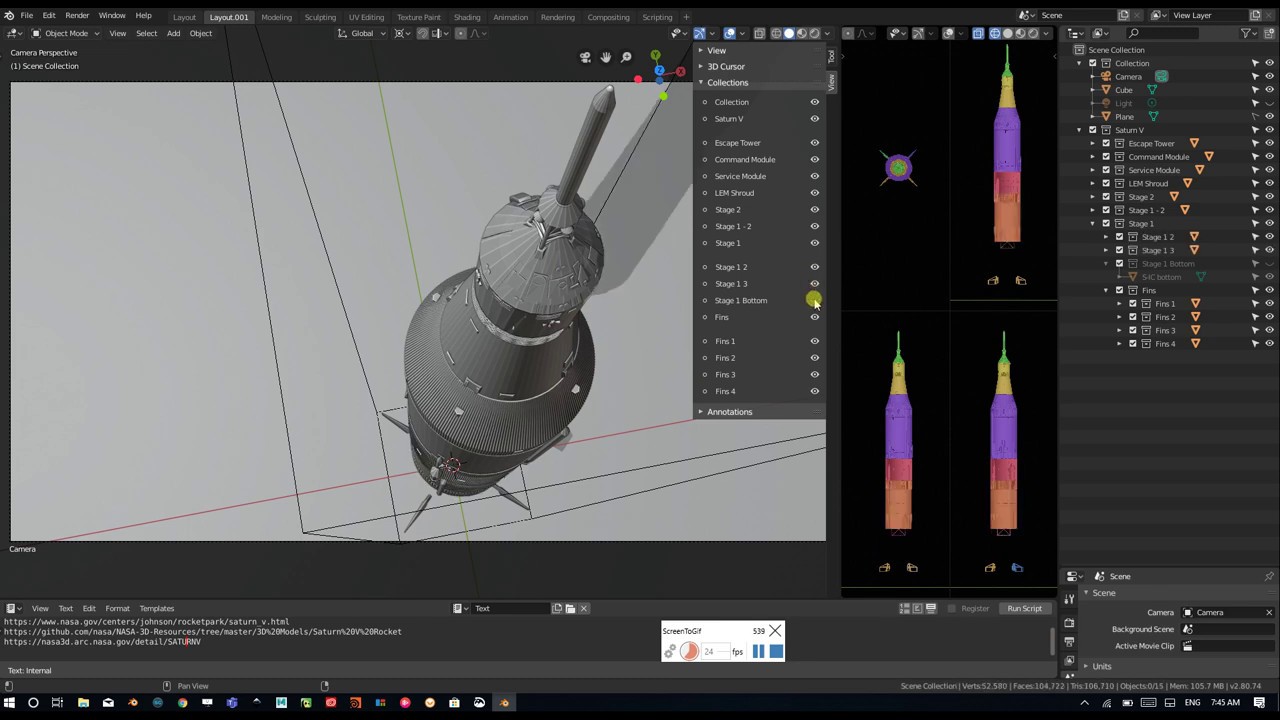This screenshot has height=720, width=1280.
Task: Expand the Annotations section in N-panel
Action: point(728,412)
